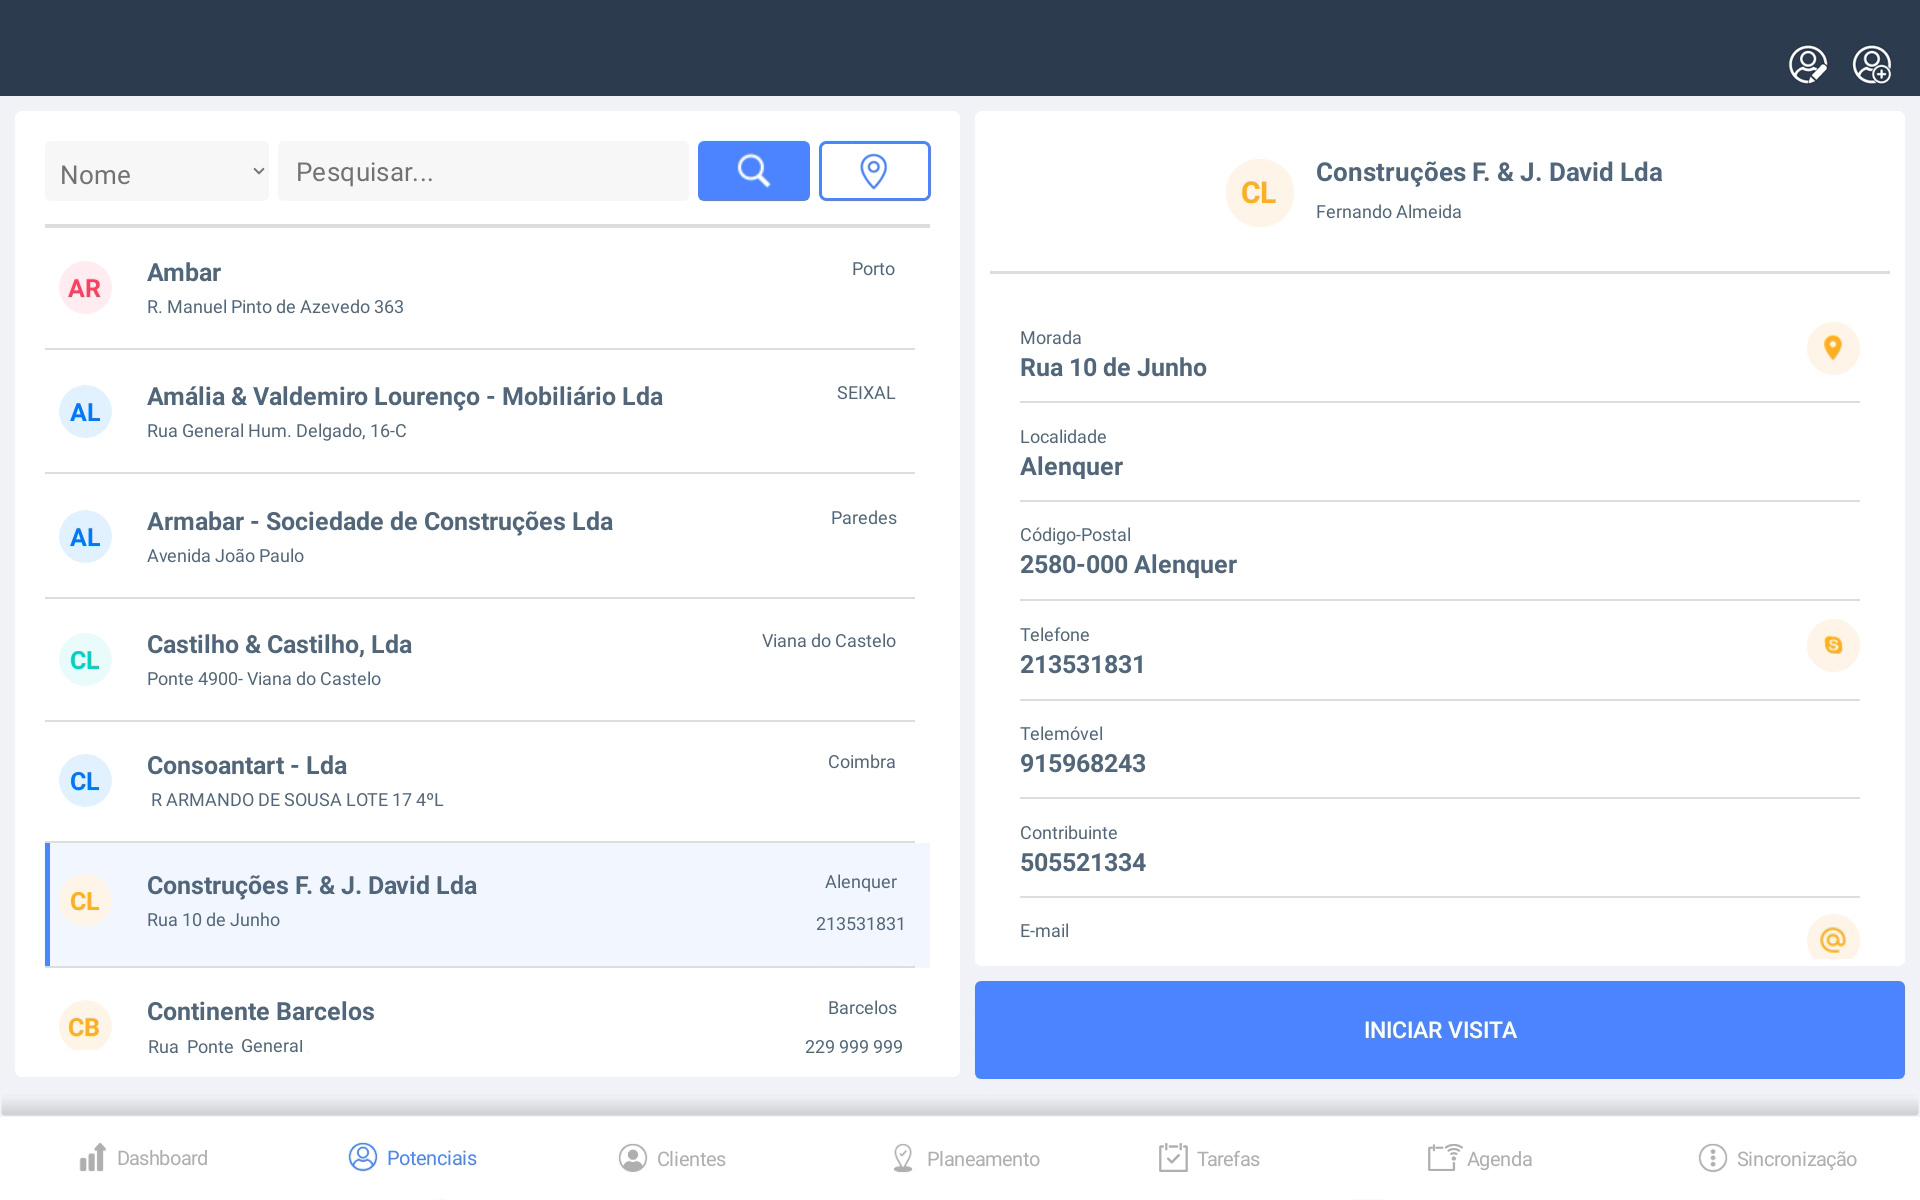Select the Ambar list entry
The height and width of the screenshot is (1200, 1920).
tap(480, 288)
